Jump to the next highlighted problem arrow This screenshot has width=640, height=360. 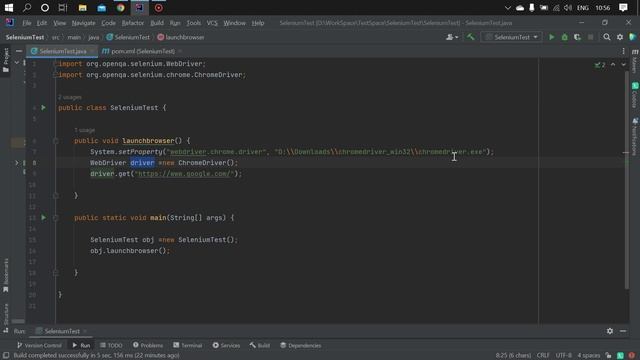[x=623, y=64]
